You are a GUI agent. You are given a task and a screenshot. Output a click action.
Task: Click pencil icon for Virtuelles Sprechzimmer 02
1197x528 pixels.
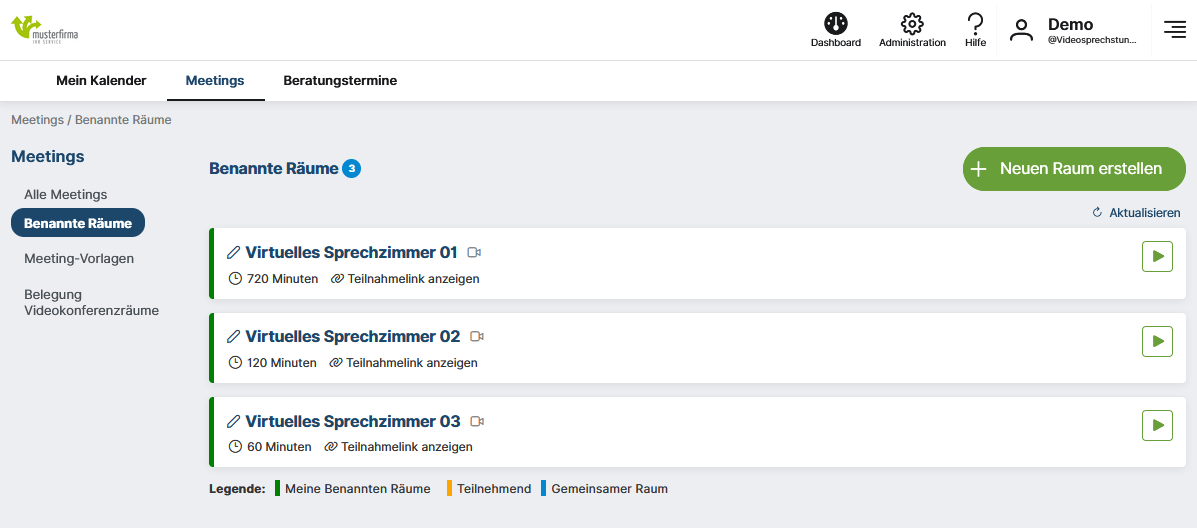[234, 337]
